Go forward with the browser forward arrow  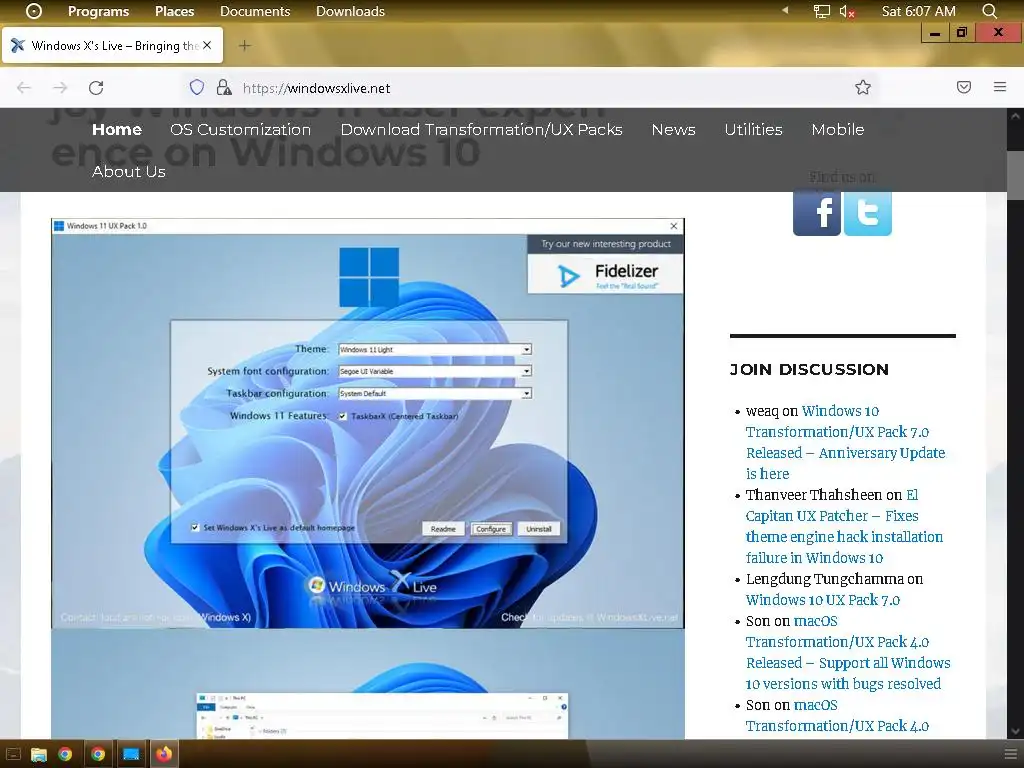pos(60,88)
